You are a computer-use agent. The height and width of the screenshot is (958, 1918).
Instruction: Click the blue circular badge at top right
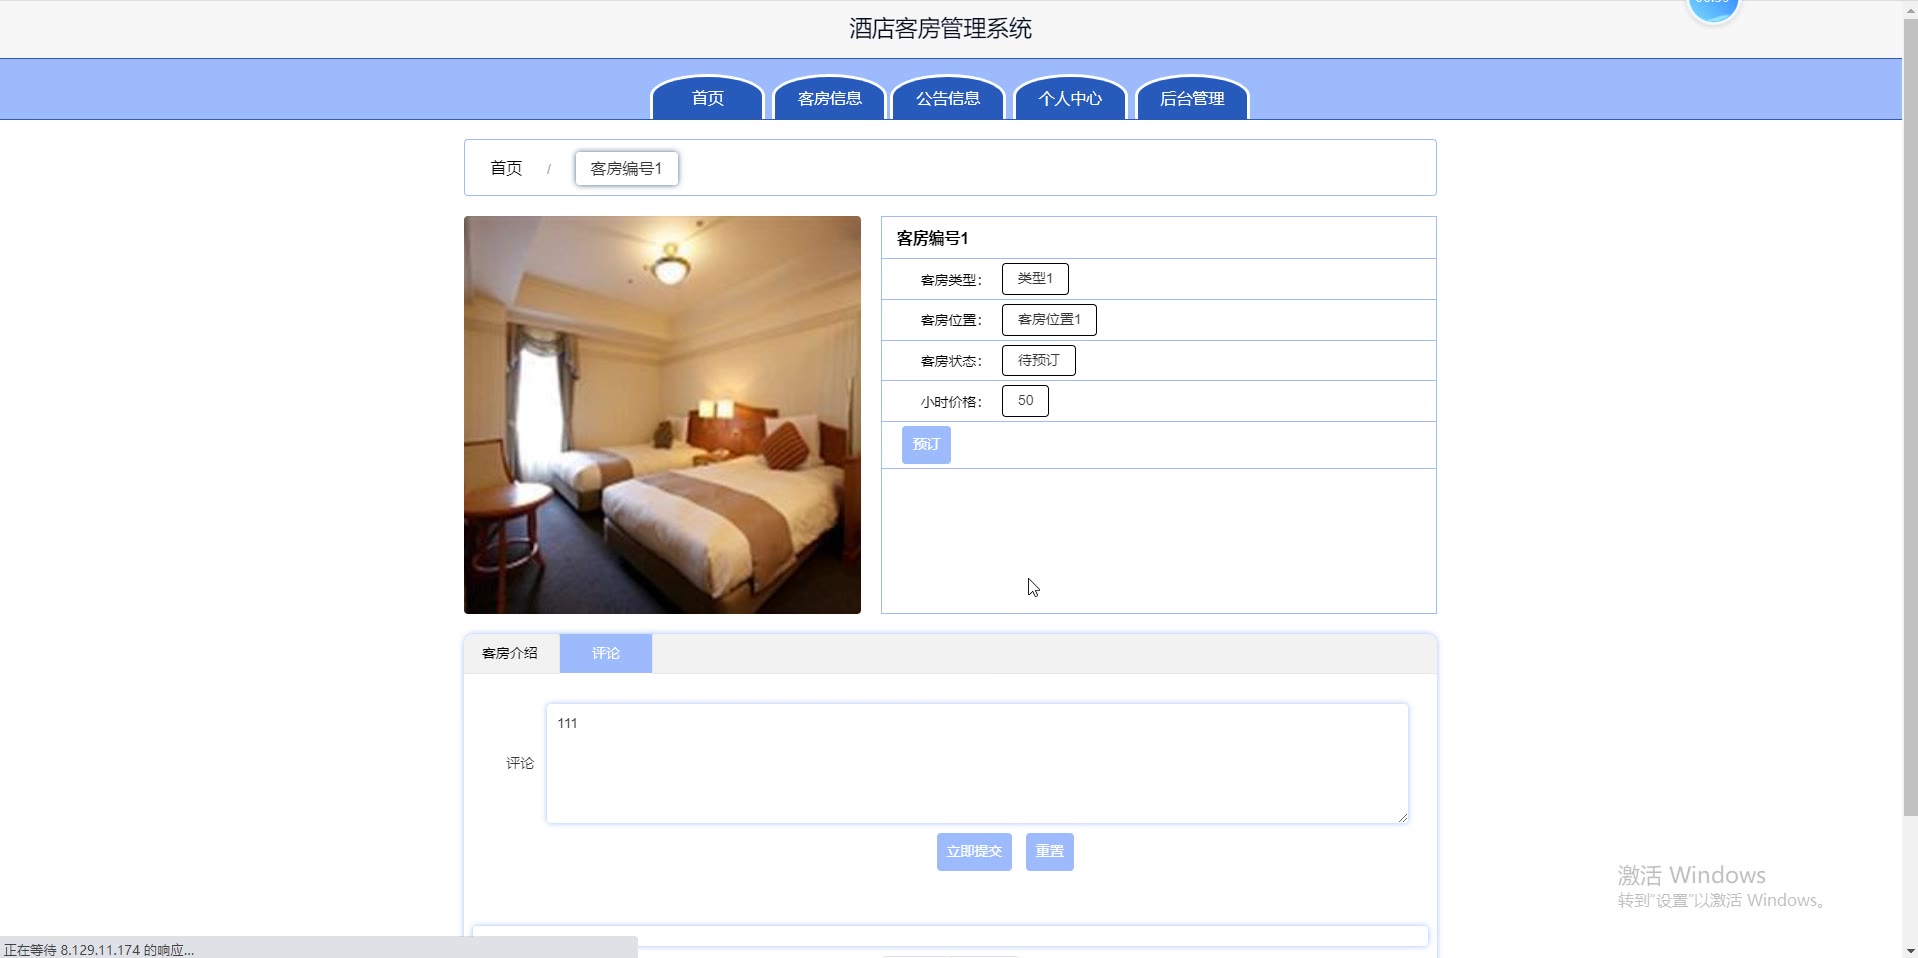pyautogui.click(x=1713, y=8)
